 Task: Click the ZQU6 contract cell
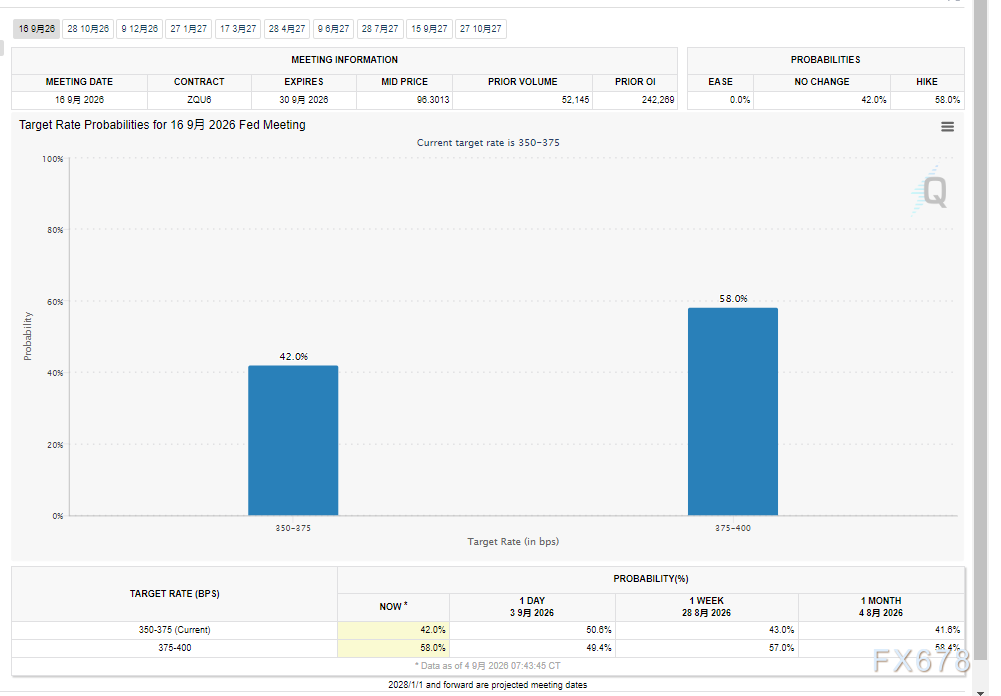pyautogui.click(x=199, y=100)
